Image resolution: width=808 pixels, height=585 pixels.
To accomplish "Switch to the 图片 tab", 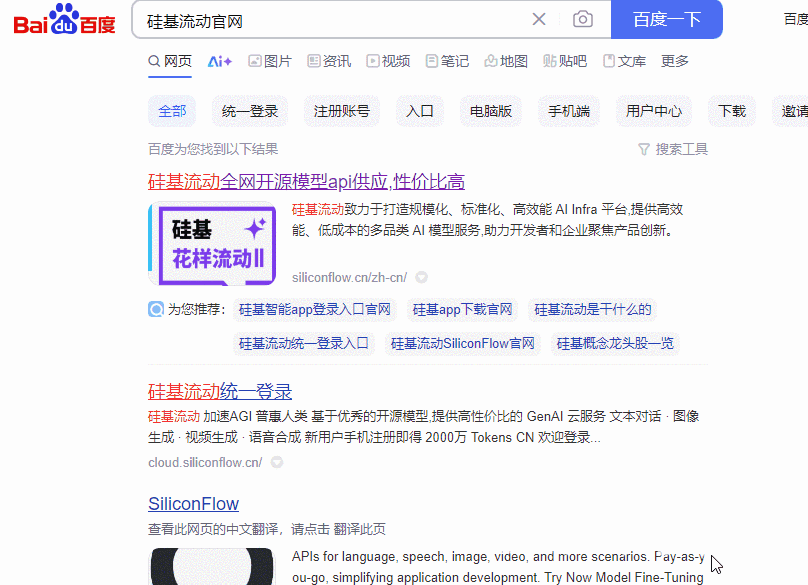I will click(x=270, y=61).
